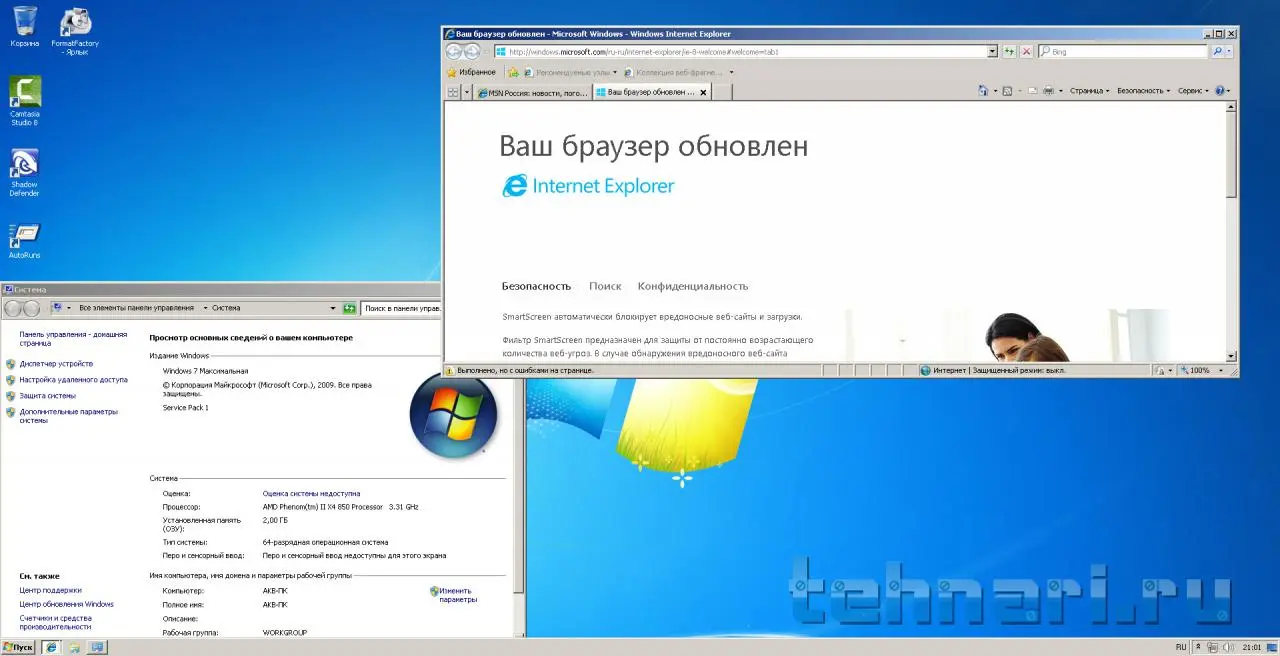The height and width of the screenshot is (656, 1280).
Task: Print the page with printer icon
Action: point(1048,91)
